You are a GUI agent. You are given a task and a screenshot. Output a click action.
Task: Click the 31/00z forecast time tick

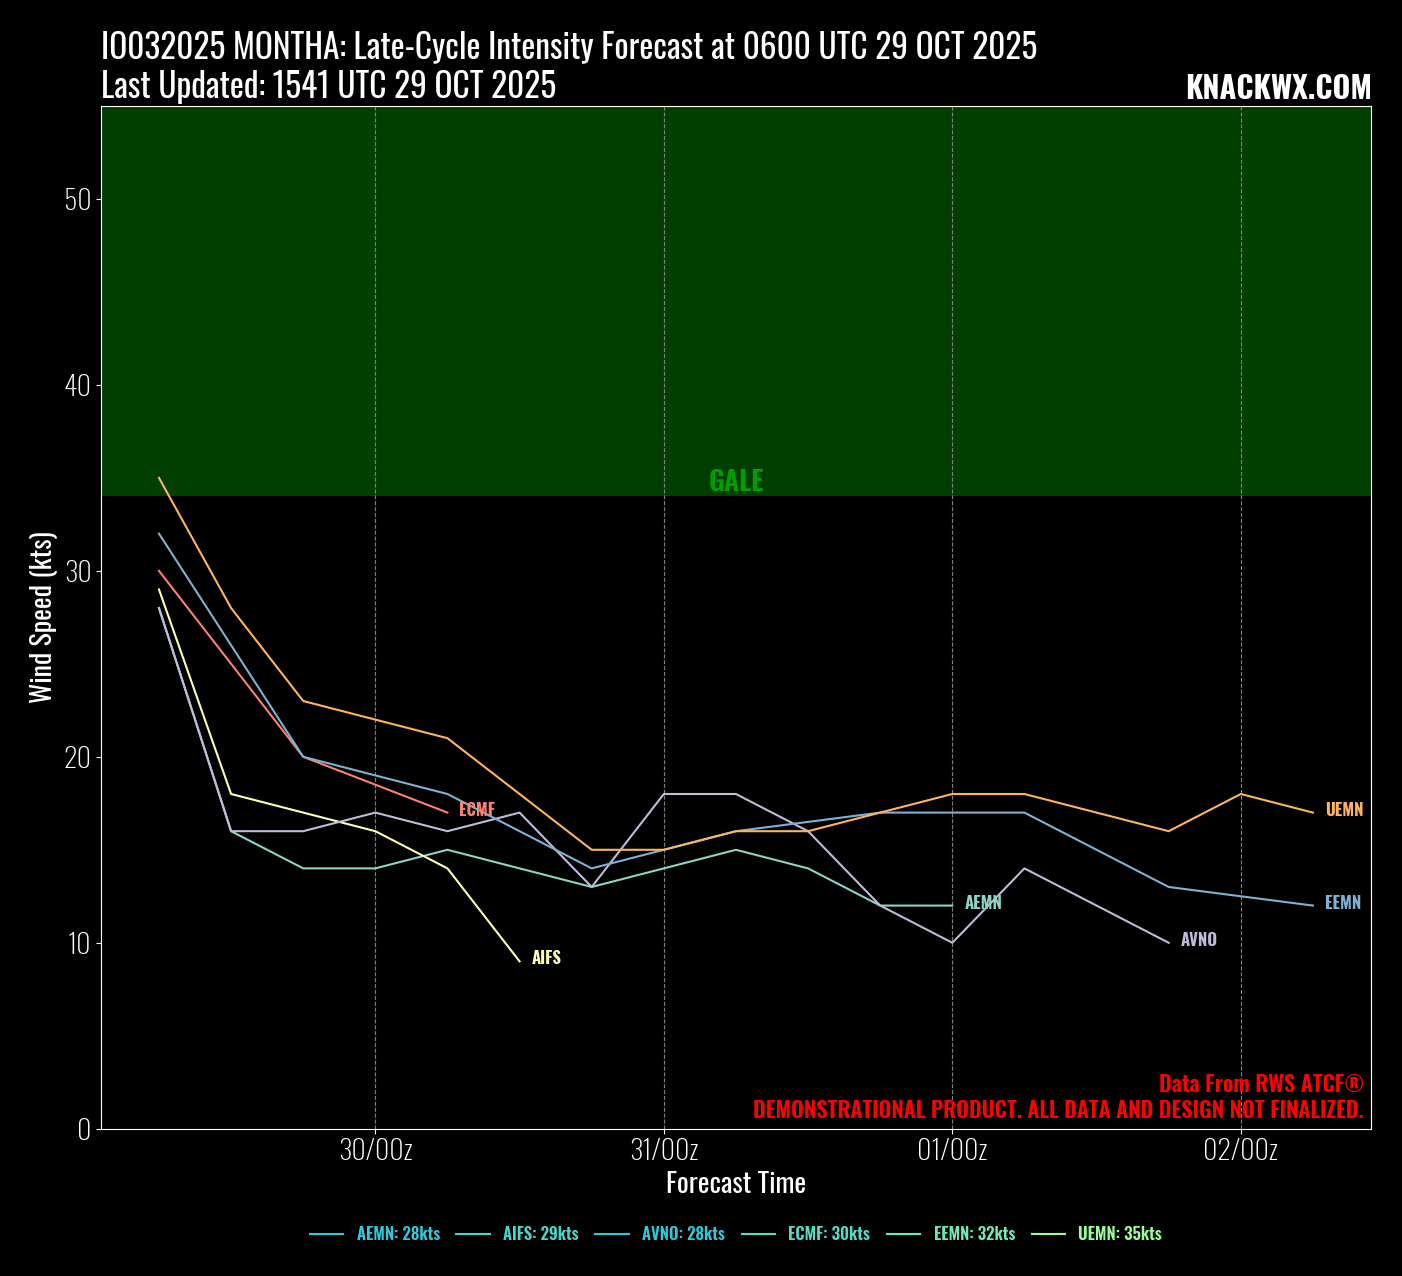click(x=664, y=1150)
